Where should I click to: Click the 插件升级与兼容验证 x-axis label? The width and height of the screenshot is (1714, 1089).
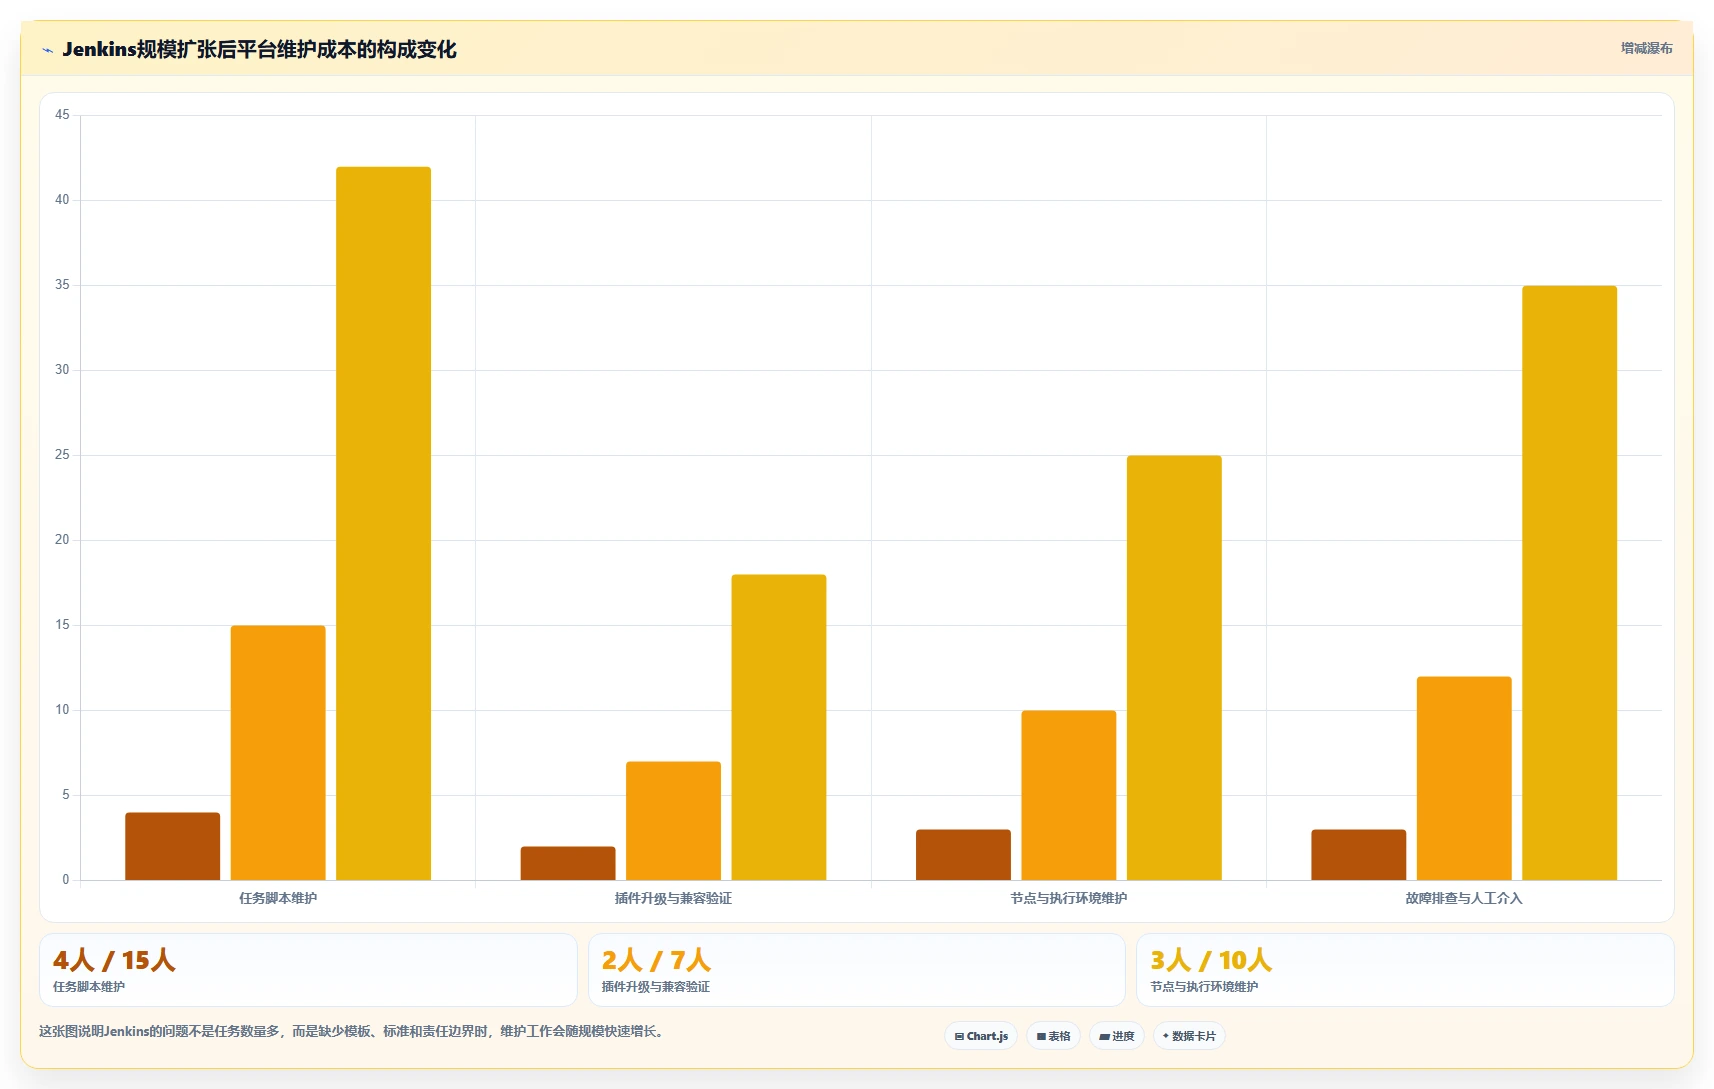[673, 898]
